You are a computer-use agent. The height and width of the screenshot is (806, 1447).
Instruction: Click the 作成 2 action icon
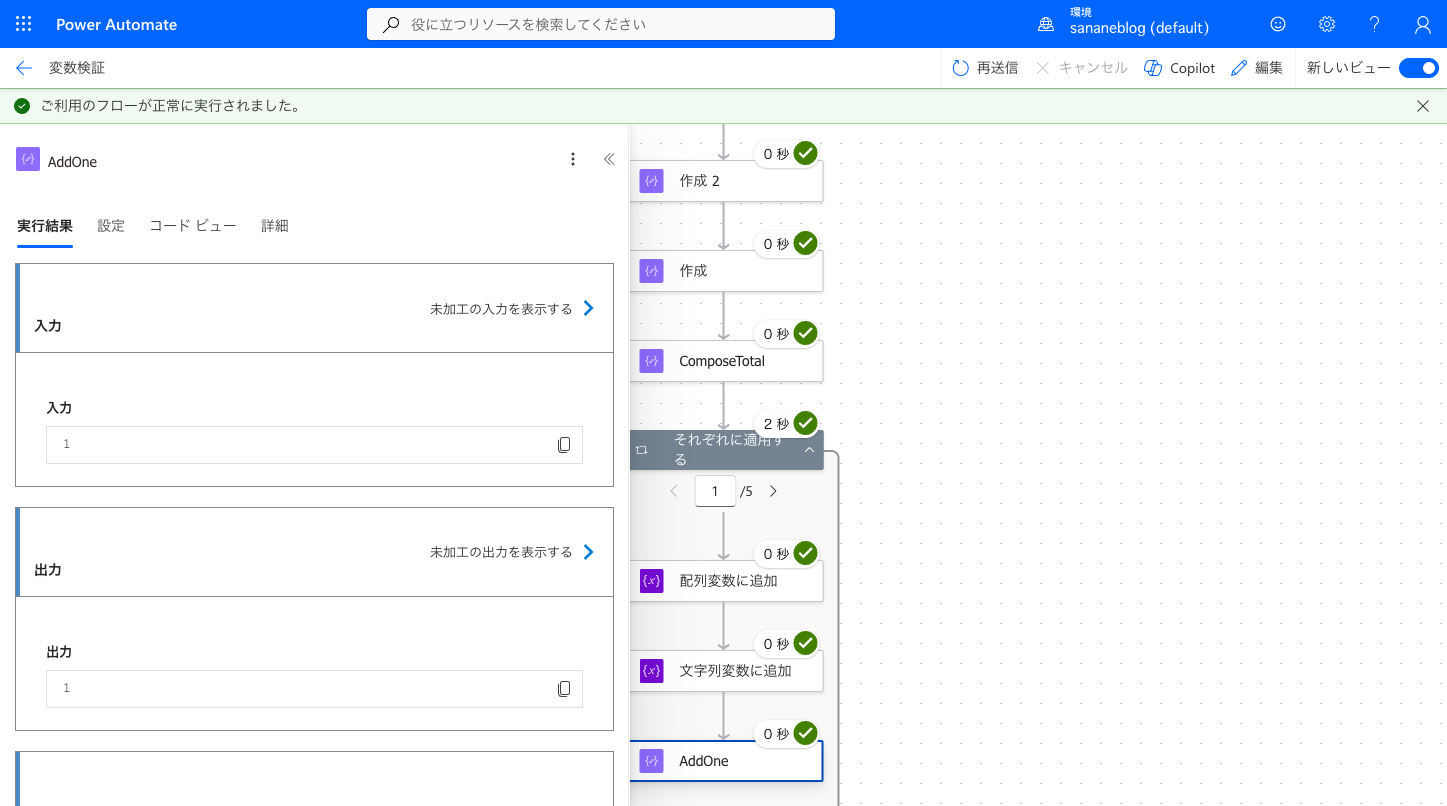652,181
